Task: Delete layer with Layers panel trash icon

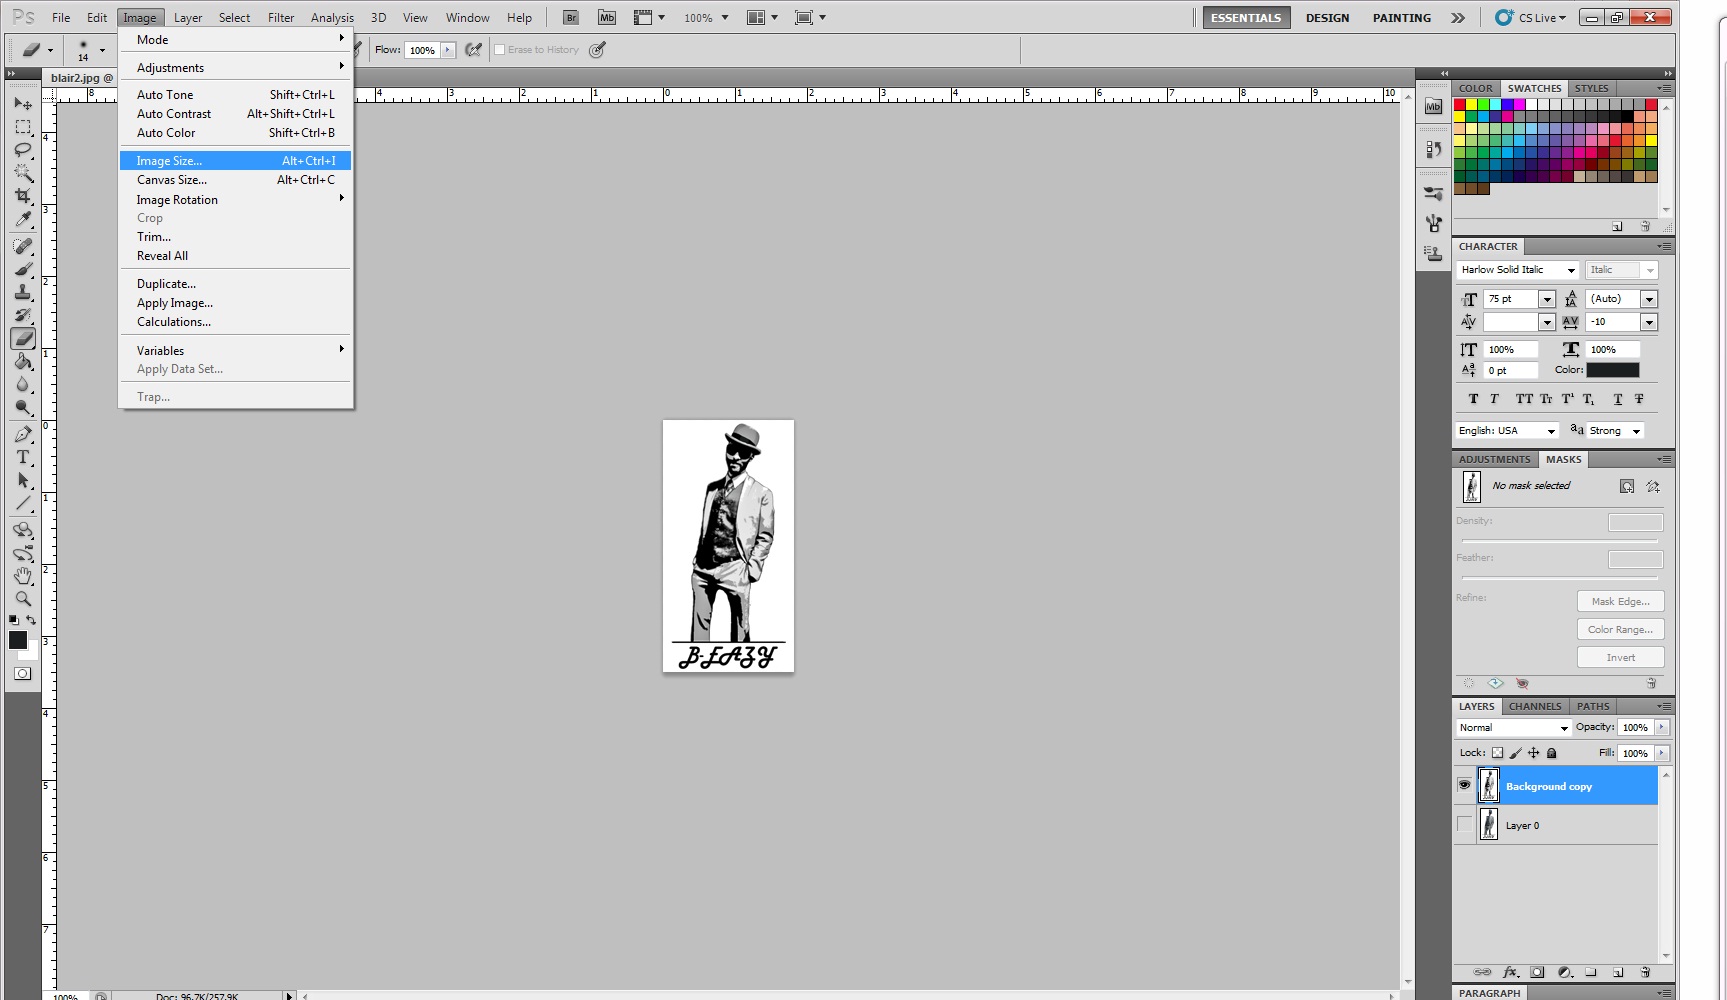Action: click(x=1646, y=972)
